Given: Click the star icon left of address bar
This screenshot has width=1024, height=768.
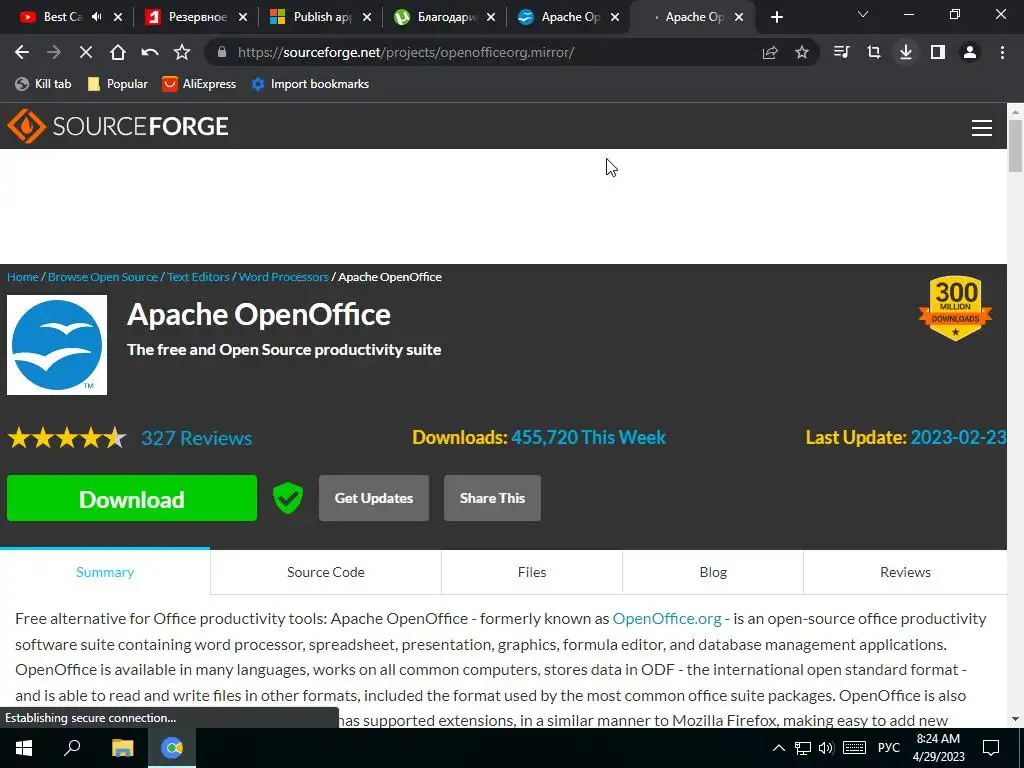Looking at the screenshot, I should (182, 52).
